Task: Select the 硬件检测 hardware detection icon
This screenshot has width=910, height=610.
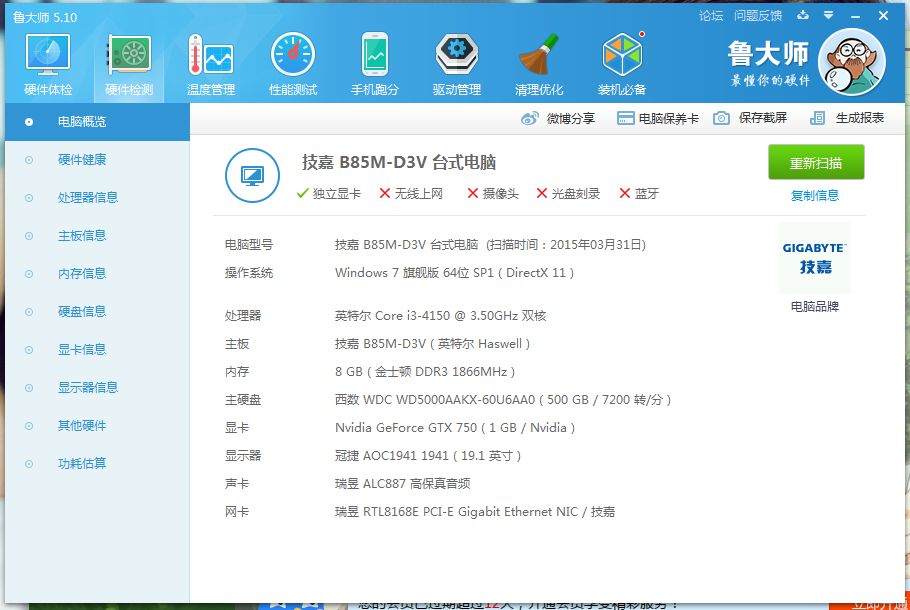Action: pos(129,64)
